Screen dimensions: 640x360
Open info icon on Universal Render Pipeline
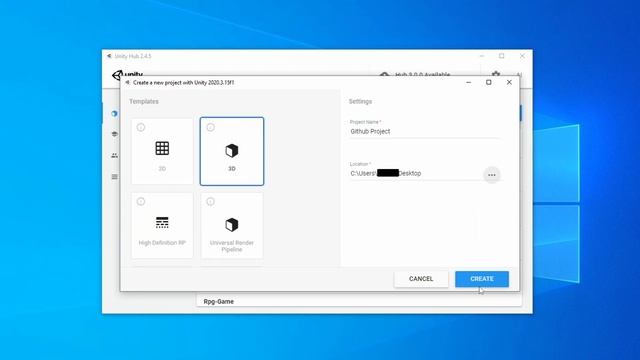pyautogui.click(x=211, y=202)
